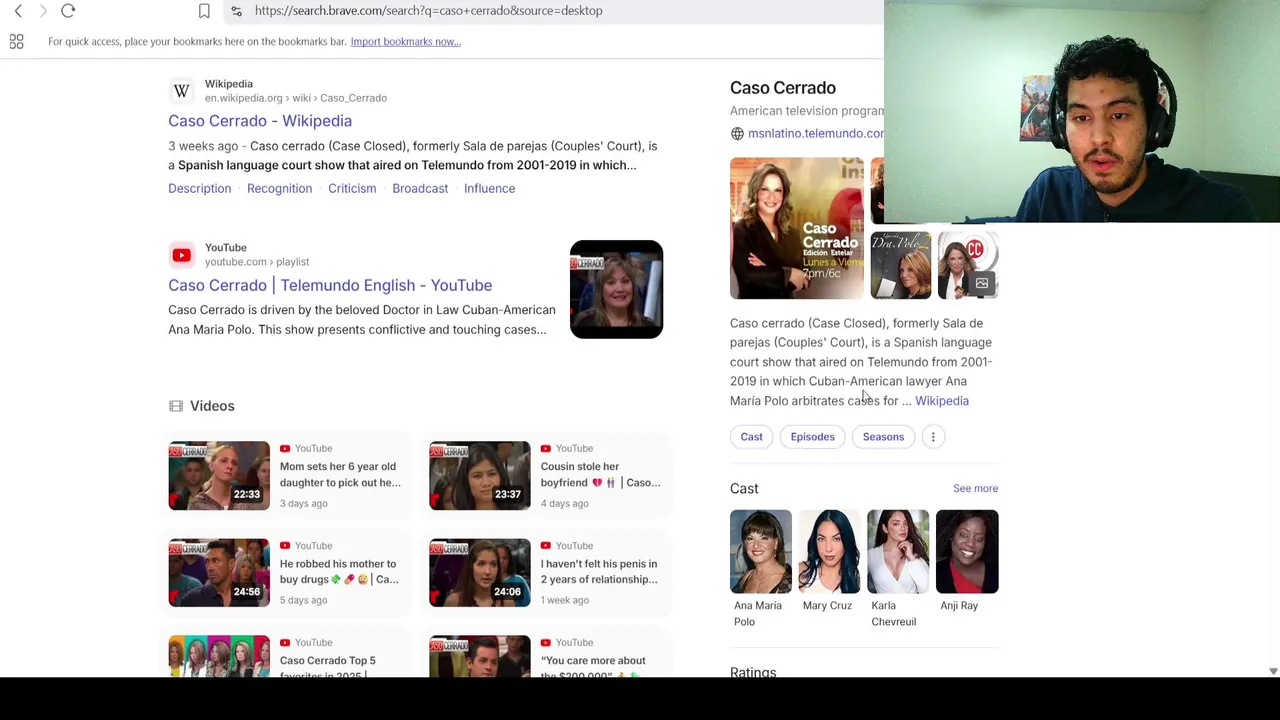
Task: Click the 'Caso Cerrado' infobox heading
Action: coord(783,88)
